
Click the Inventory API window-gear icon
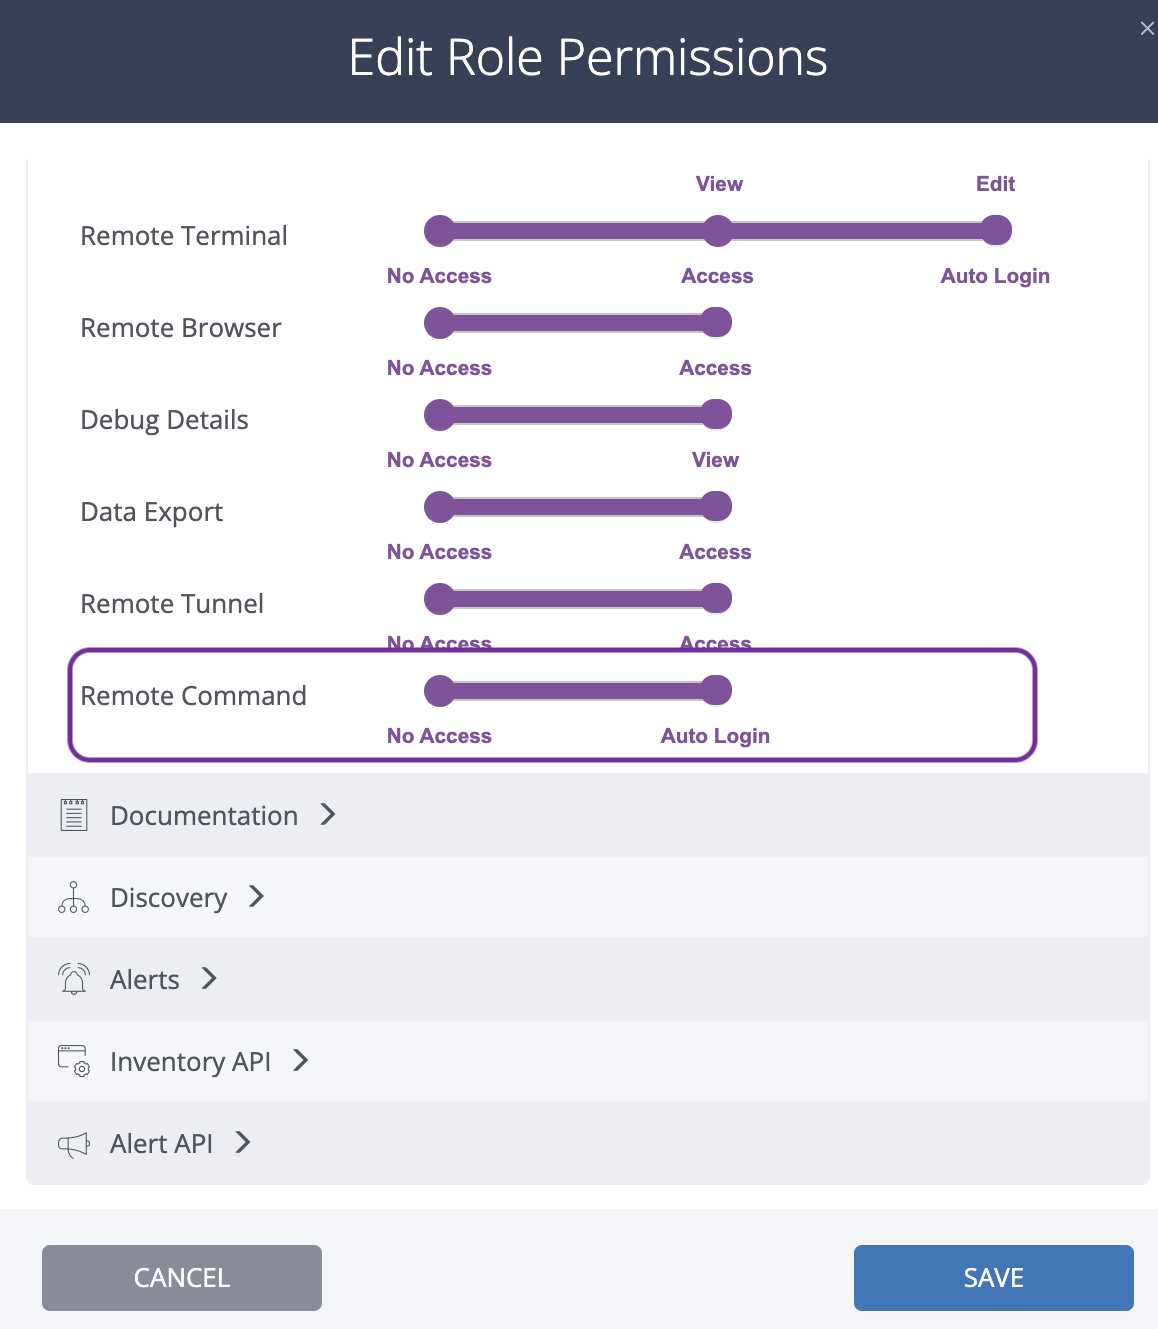pos(74,1061)
